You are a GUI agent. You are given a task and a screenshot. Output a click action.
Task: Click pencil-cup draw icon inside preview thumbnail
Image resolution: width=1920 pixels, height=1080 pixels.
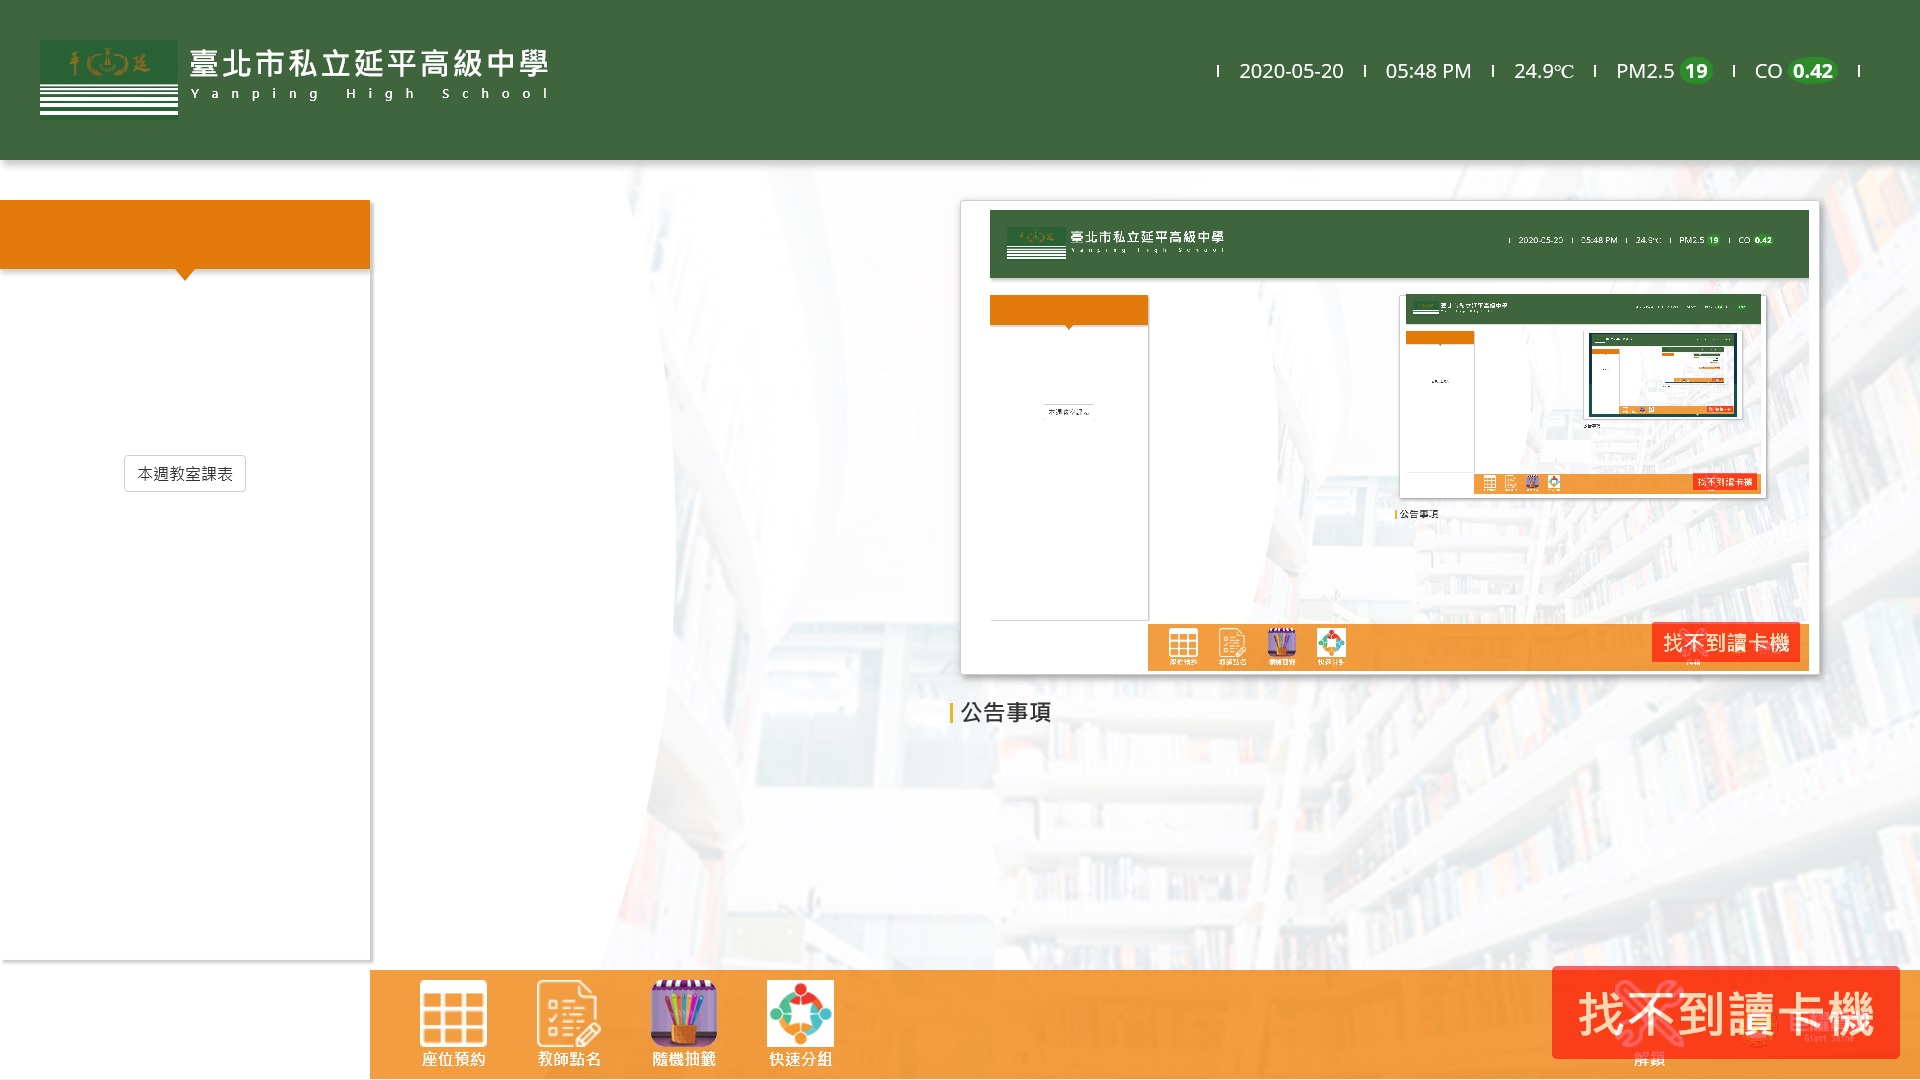coord(1282,645)
